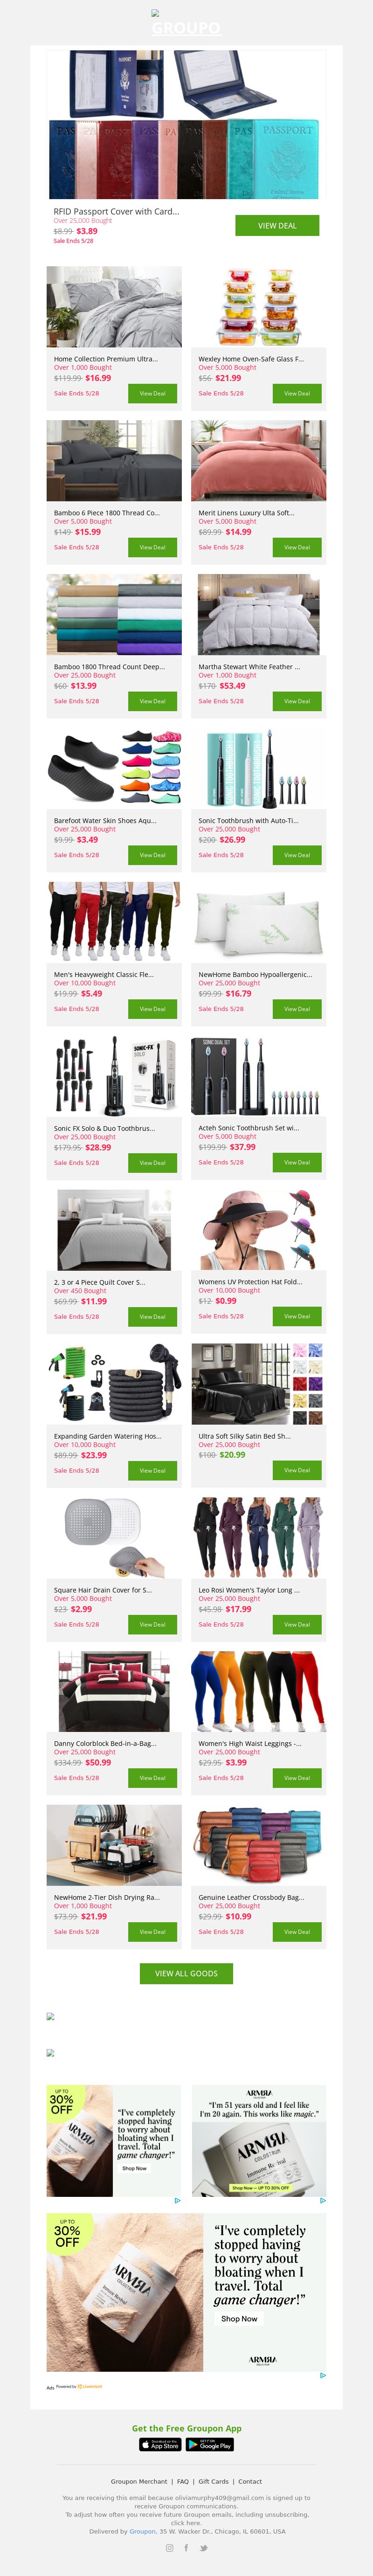Tap the App Store download badge
373x2576 pixels.
[160, 2444]
